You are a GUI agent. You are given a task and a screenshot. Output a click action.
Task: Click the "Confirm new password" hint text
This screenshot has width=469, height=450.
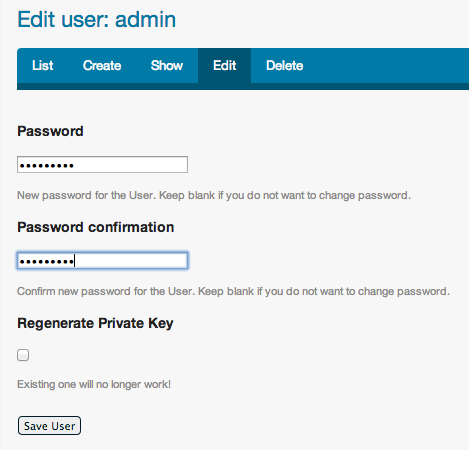(x=233, y=291)
